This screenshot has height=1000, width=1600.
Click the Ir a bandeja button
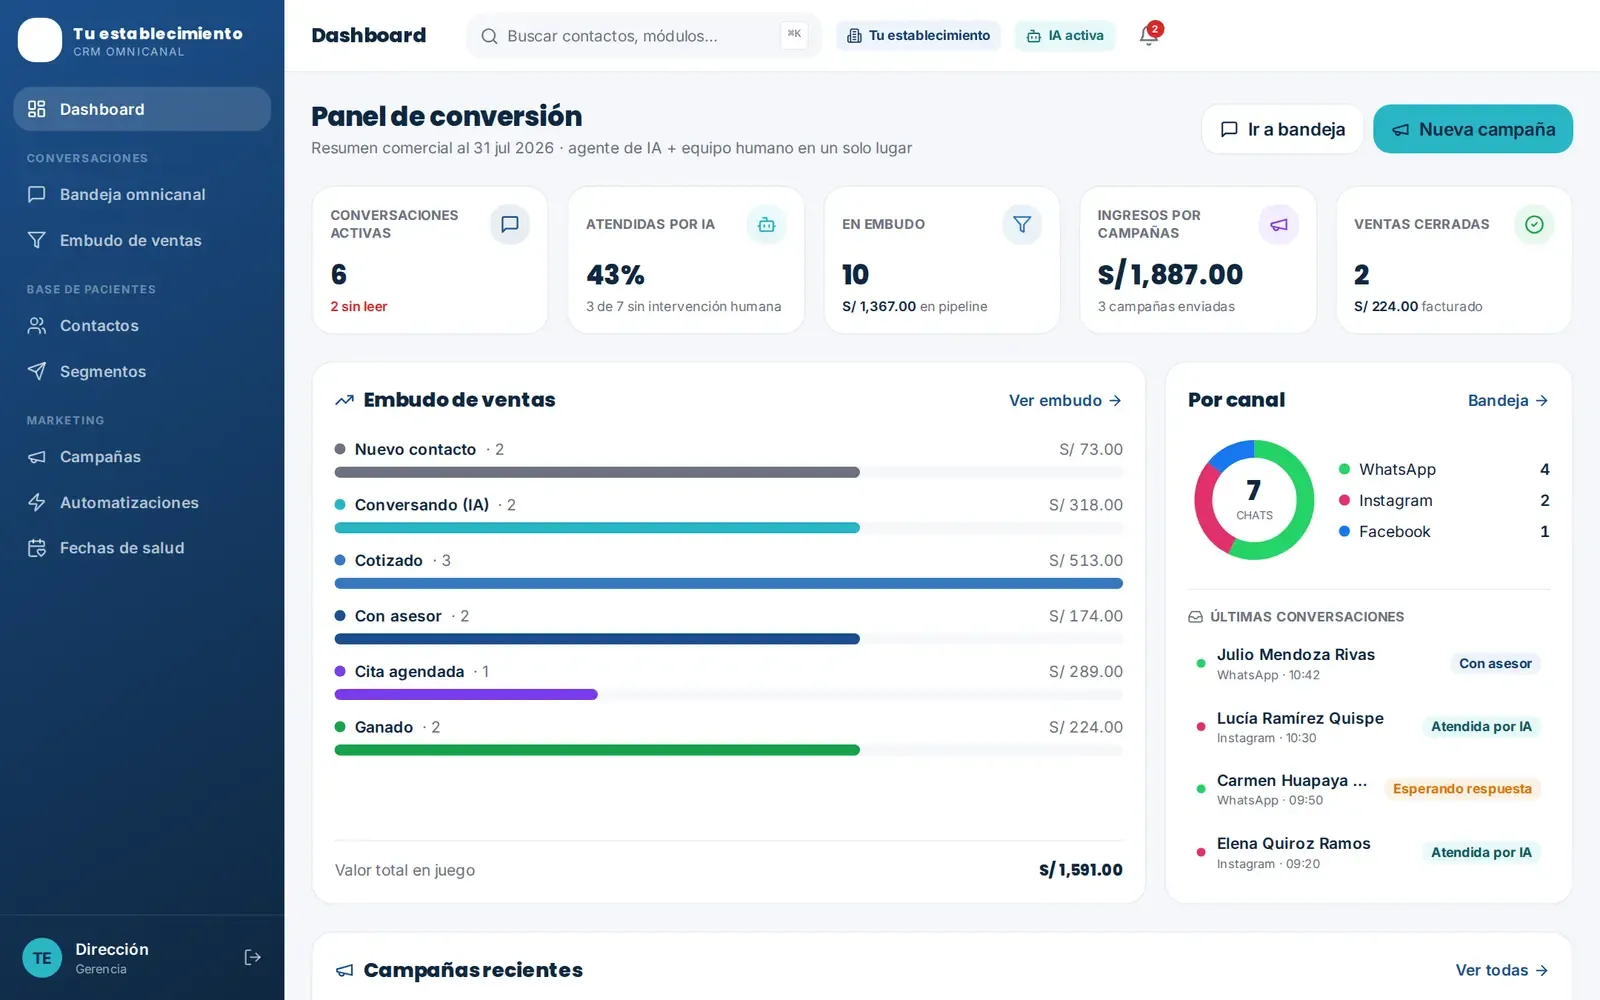[1282, 129]
